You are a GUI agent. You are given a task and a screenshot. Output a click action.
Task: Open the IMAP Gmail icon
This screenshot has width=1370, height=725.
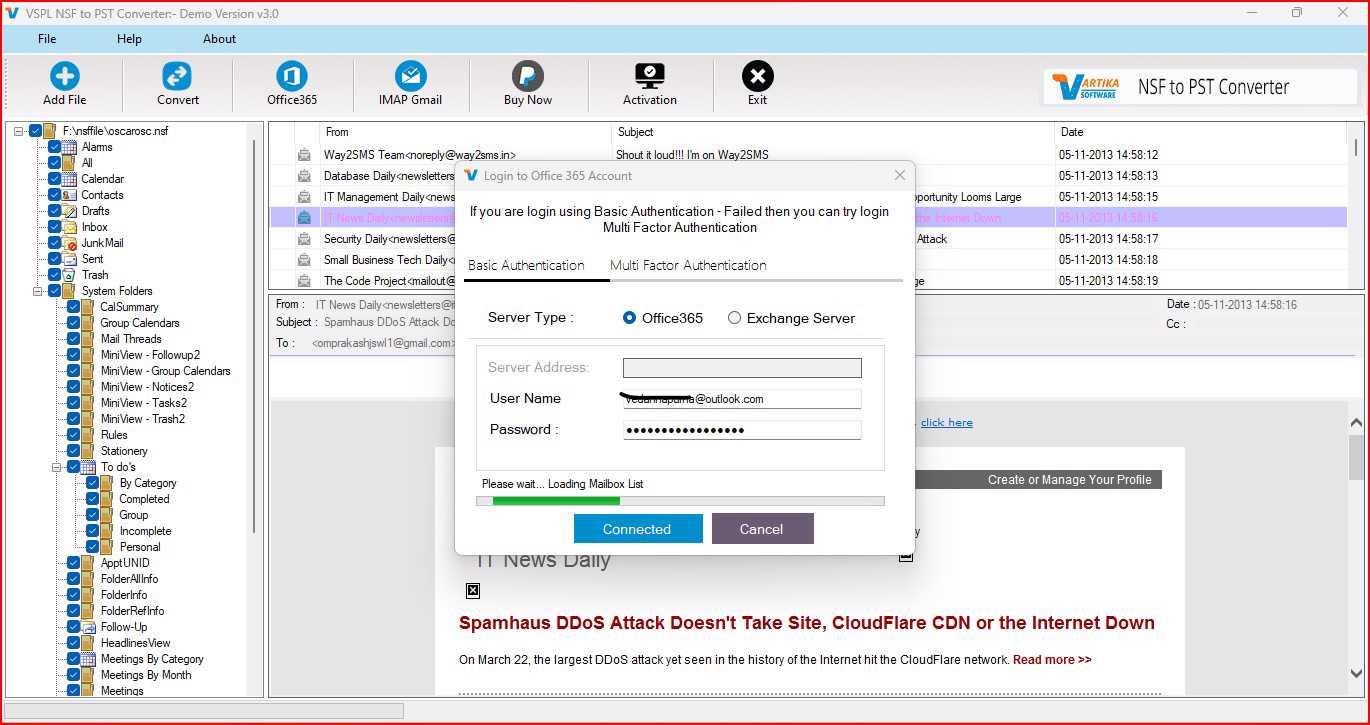tap(410, 76)
